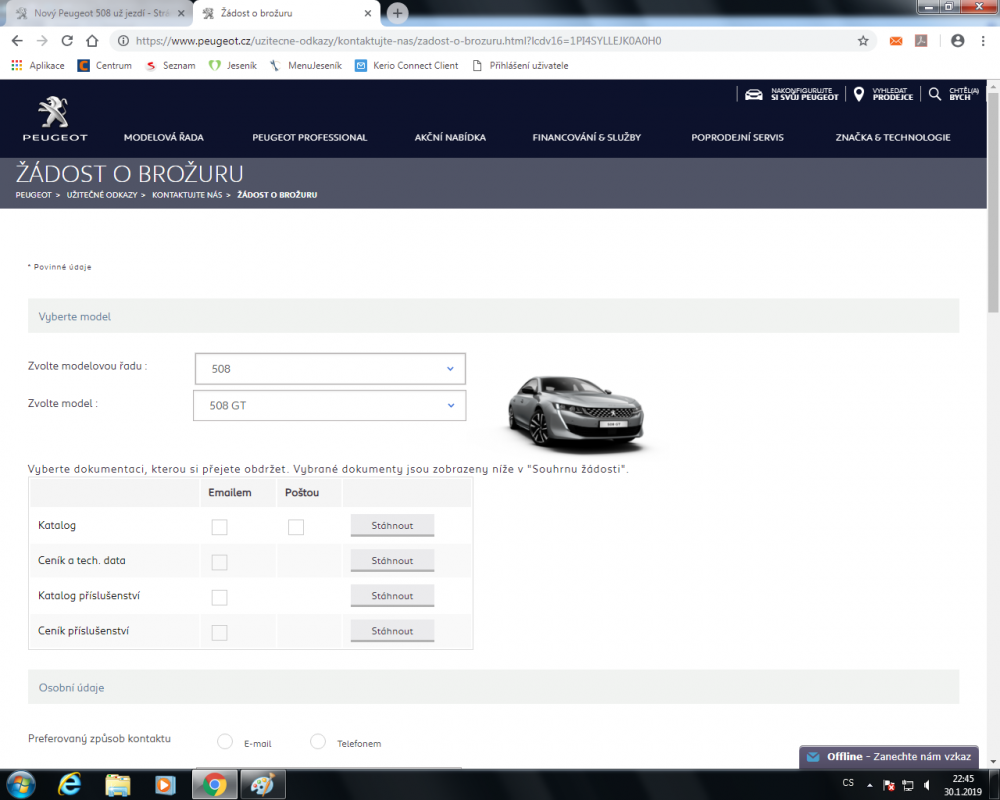Viewport: 1000px width, 800px height.
Task: Open the Značka & technologie menu
Action: 893,137
